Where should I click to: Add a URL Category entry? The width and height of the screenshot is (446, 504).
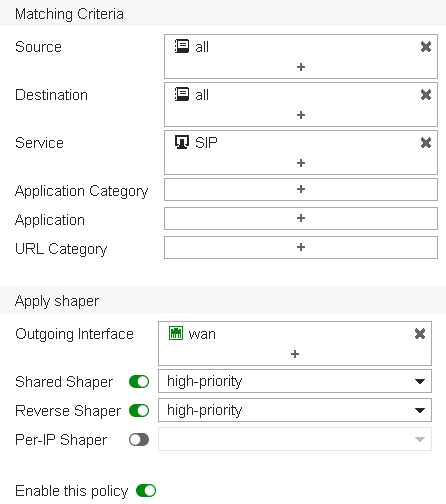tap(301, 247)
